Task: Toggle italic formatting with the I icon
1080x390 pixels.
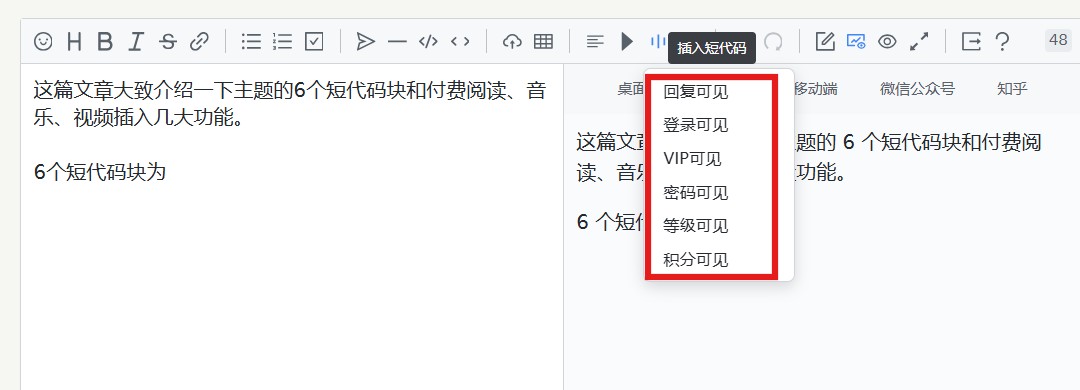Action: [136, 42]
